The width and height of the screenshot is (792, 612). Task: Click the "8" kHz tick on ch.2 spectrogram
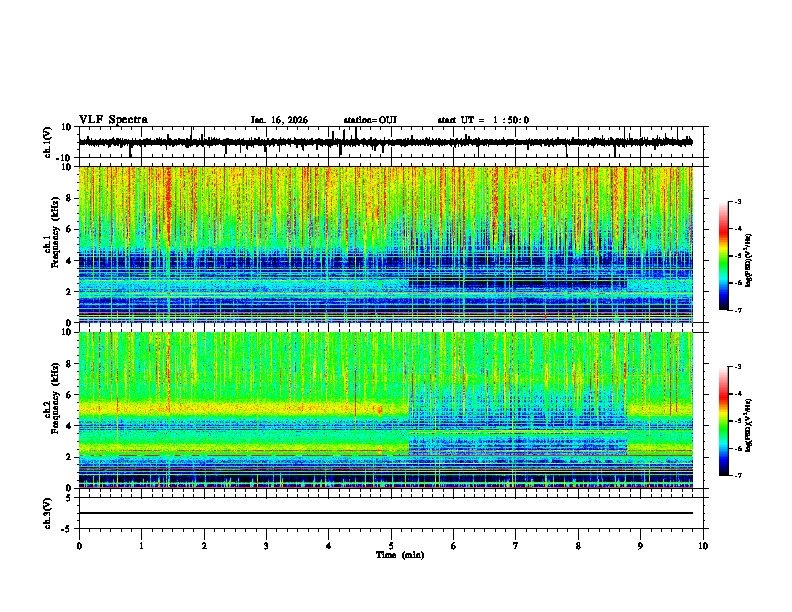[69, 364]
